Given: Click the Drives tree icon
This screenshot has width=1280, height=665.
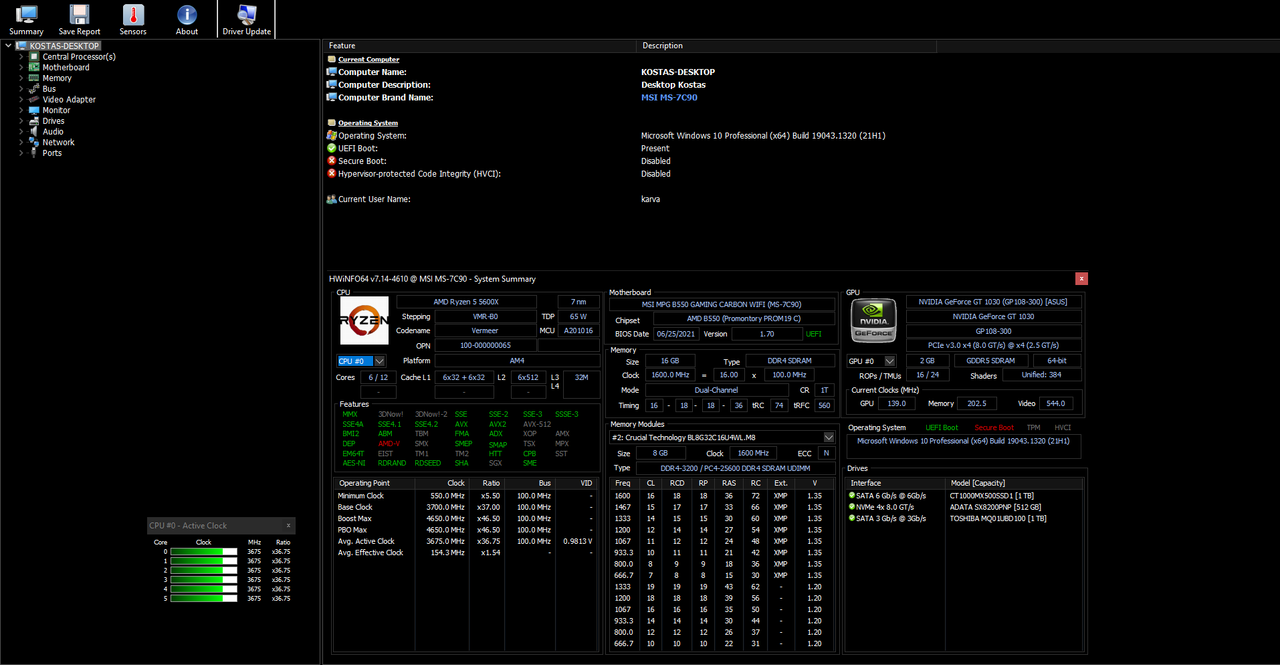Looking at the screenshot, I should point(35,121).
